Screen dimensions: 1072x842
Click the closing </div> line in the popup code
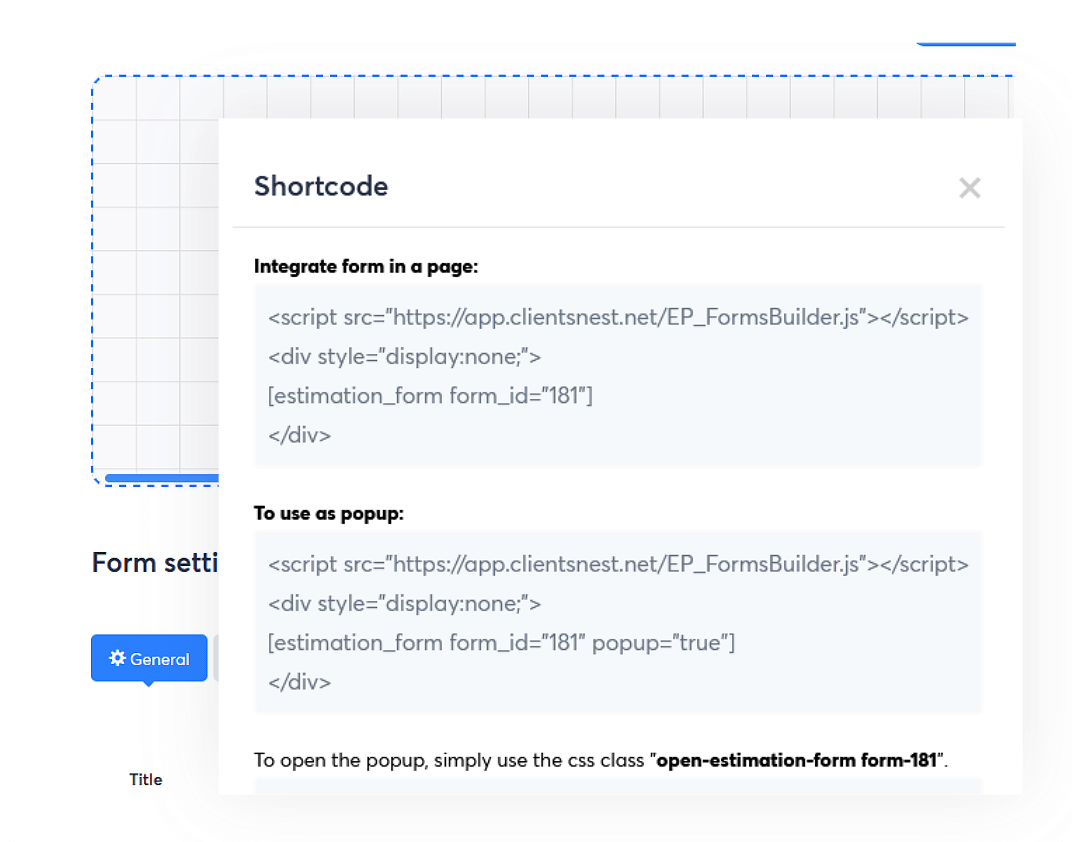(299, 681)
